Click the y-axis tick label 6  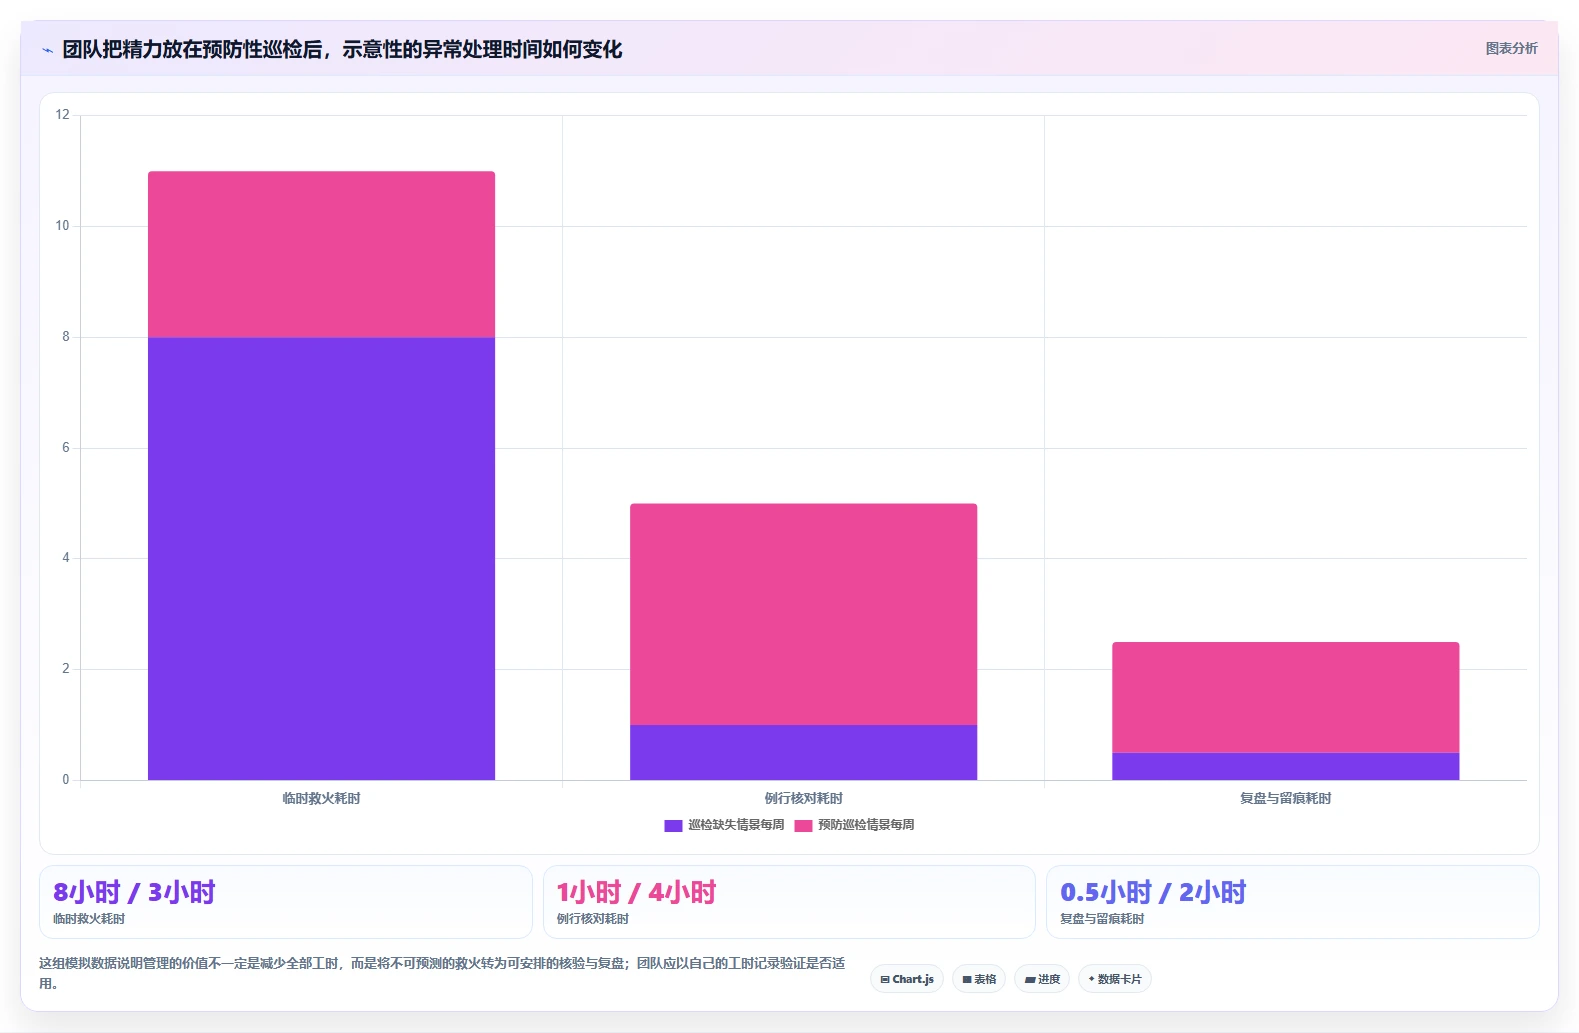coord(66,448)
